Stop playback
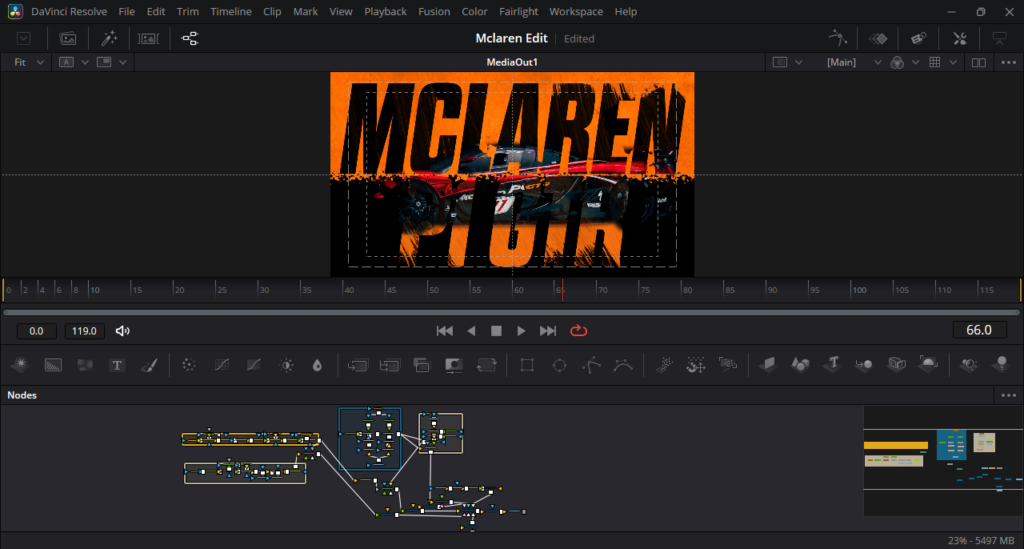Screen dimensions: 1024x549 pyautogui.click(x=496, y=331)
